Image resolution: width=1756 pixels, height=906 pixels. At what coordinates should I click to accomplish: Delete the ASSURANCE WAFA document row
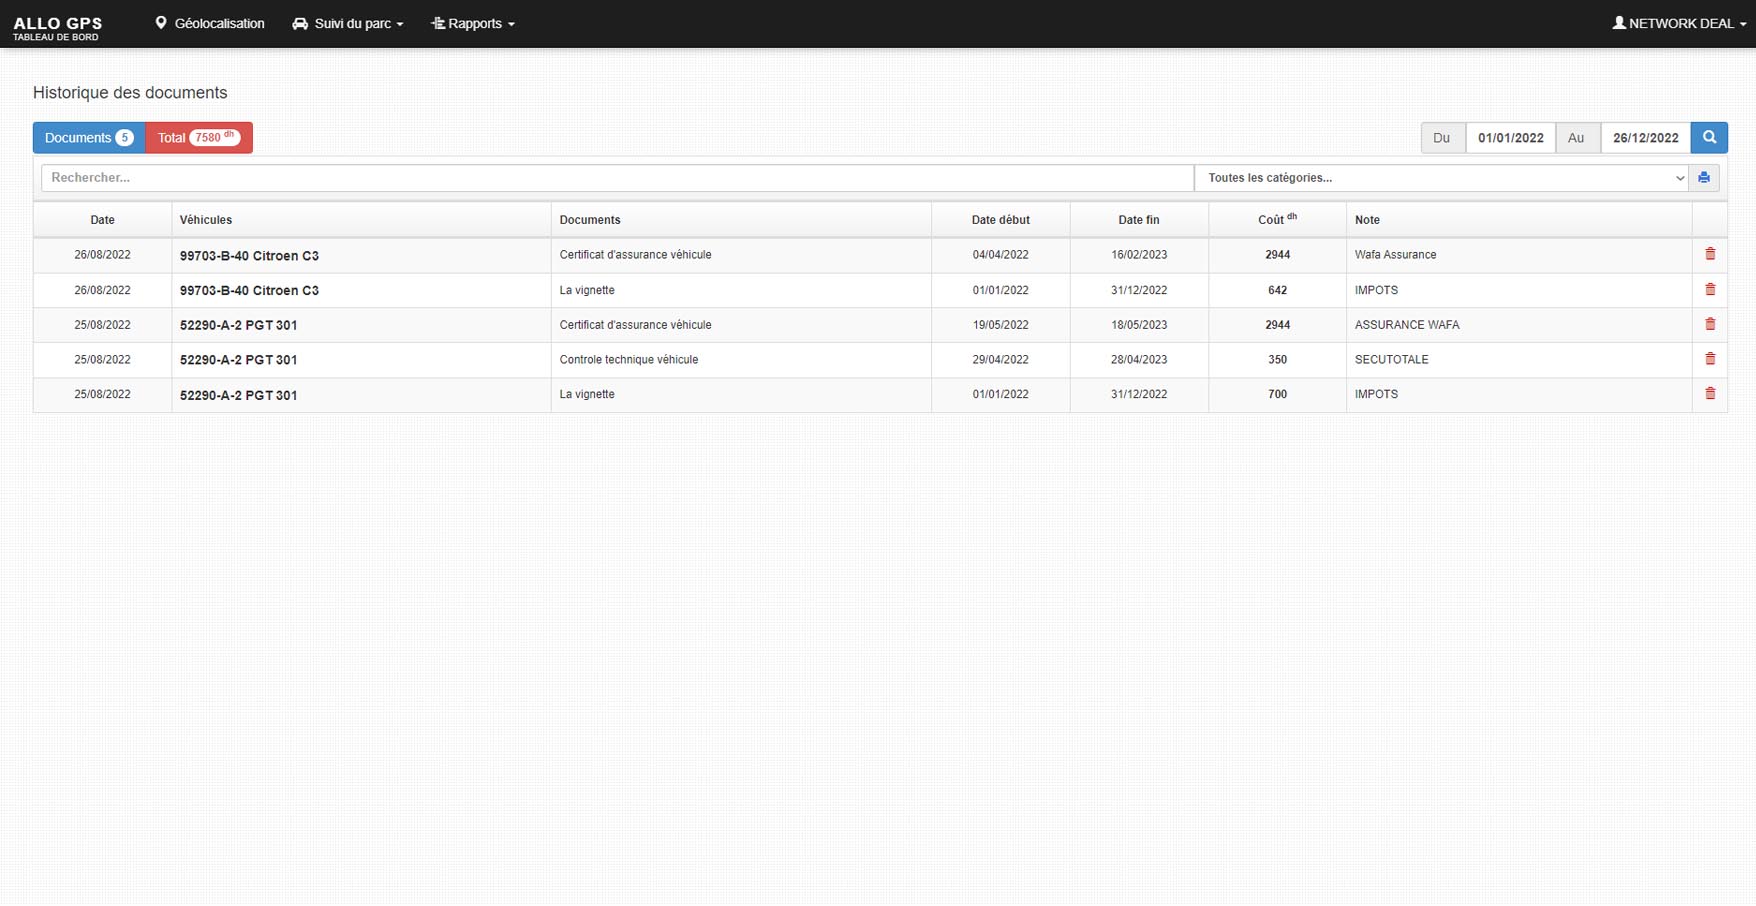(x=1710, y=325)
